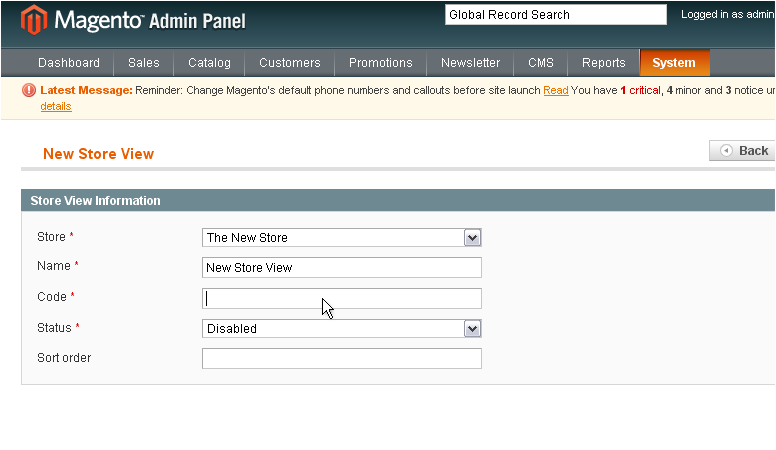This screenshot has width=776, height=450.
Task: Open the Dashboard menu
Action: [69, 63]
